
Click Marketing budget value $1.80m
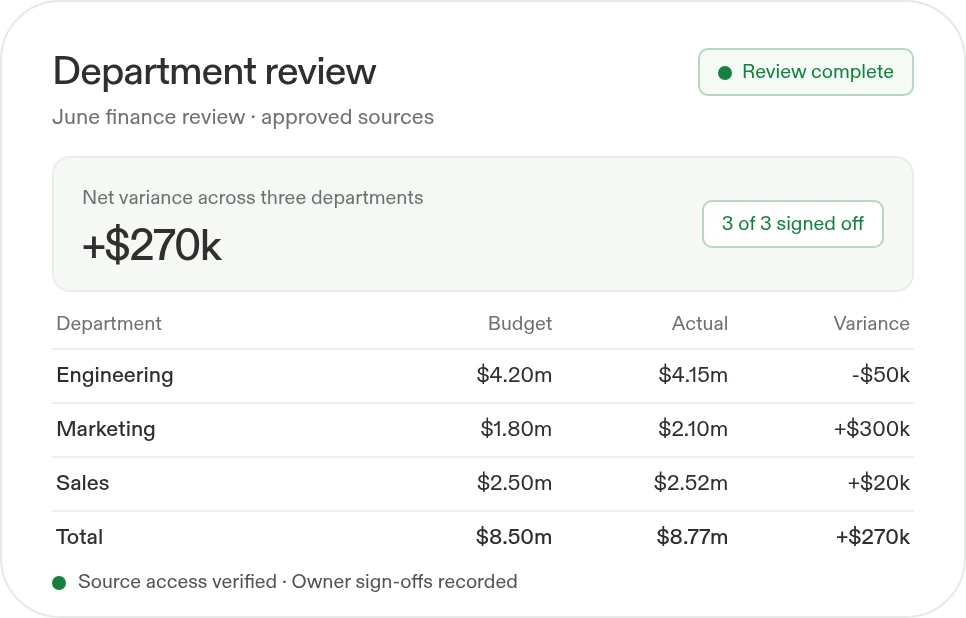pos(516,429)
